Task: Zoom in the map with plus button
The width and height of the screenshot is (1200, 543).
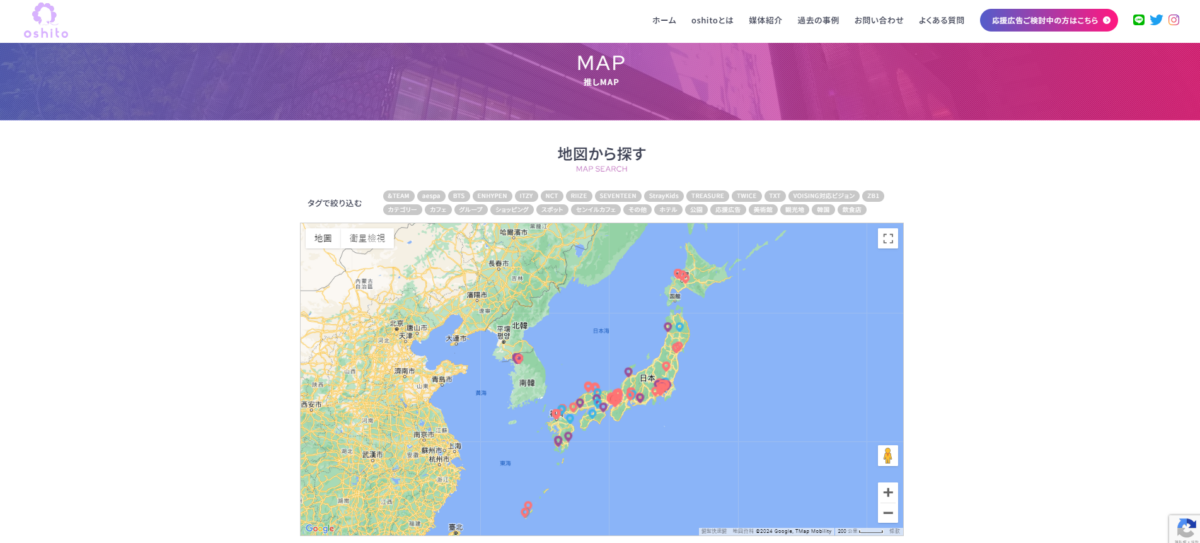Action: click(888, 492)
